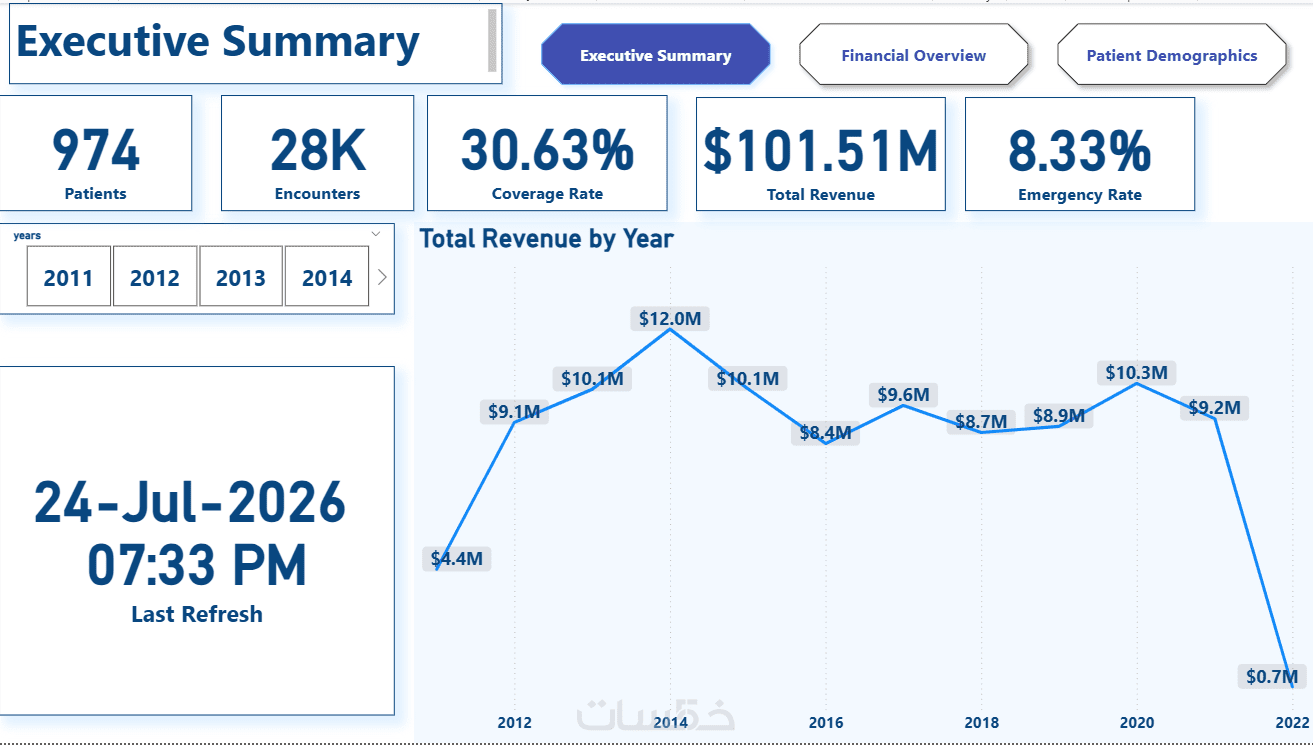Click the $101.51M Total Revenue card

pyautogui.click(x=821, y=153)
